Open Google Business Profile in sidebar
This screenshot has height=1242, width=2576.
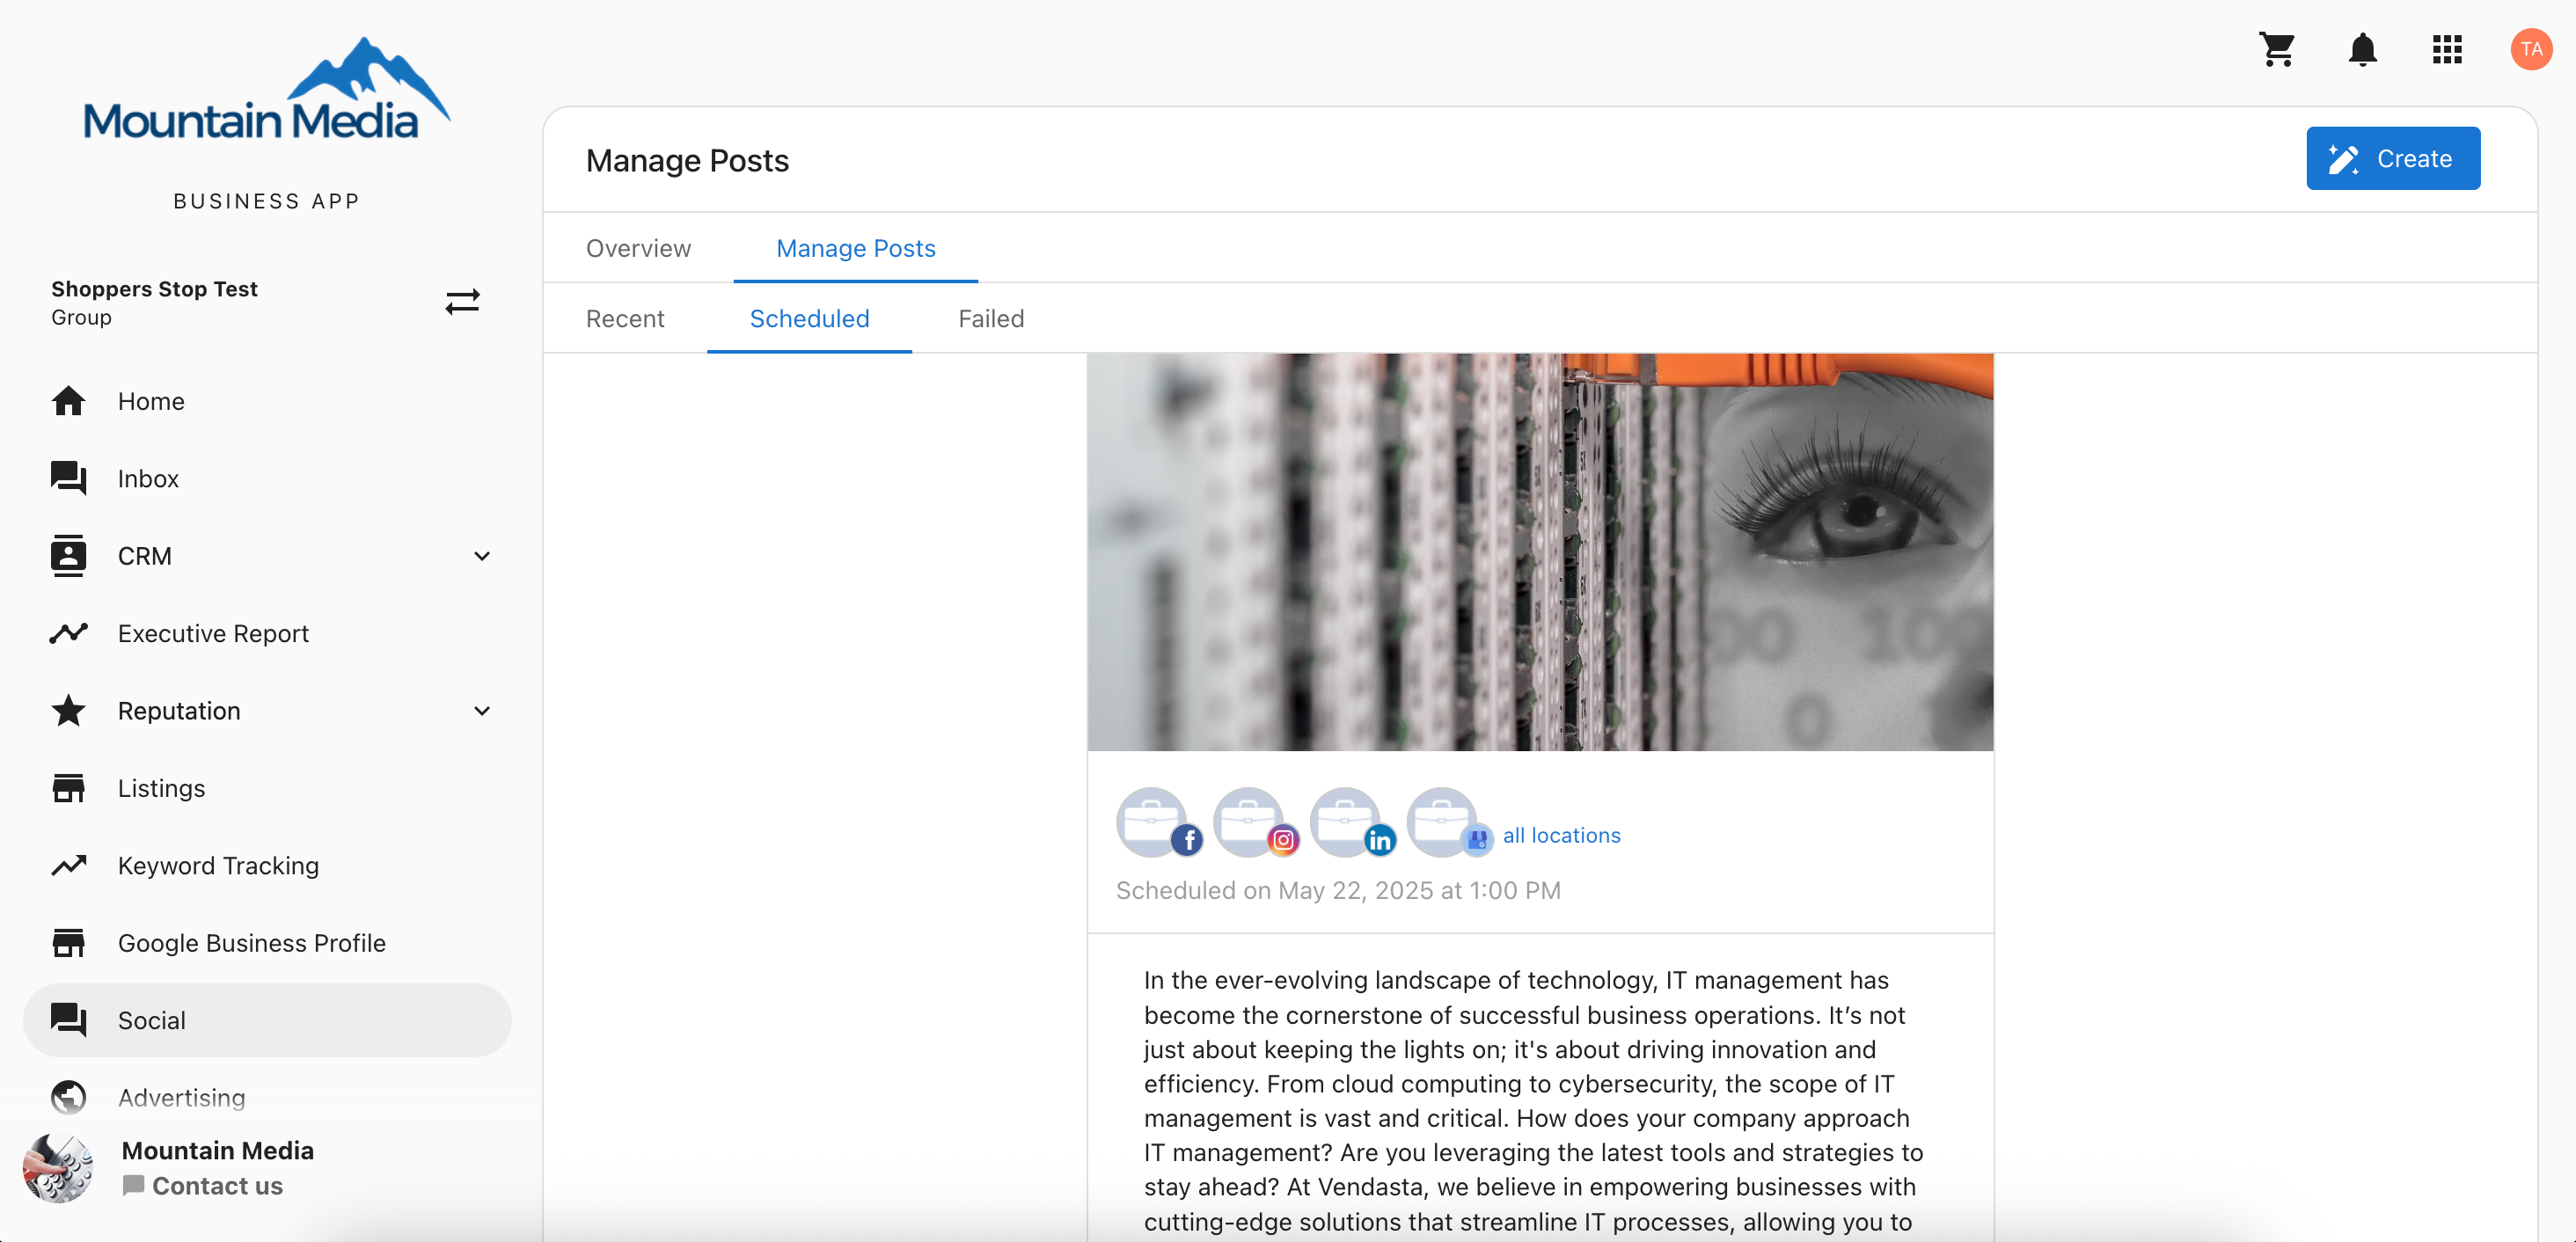(x=267, y=942)
